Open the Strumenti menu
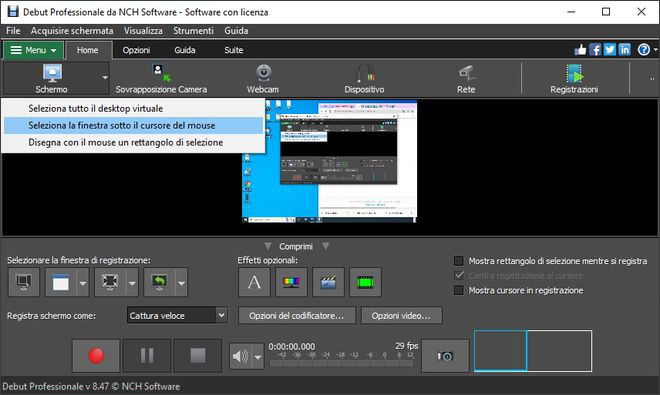The image size is (660, 395). click(x=193, y=31)
